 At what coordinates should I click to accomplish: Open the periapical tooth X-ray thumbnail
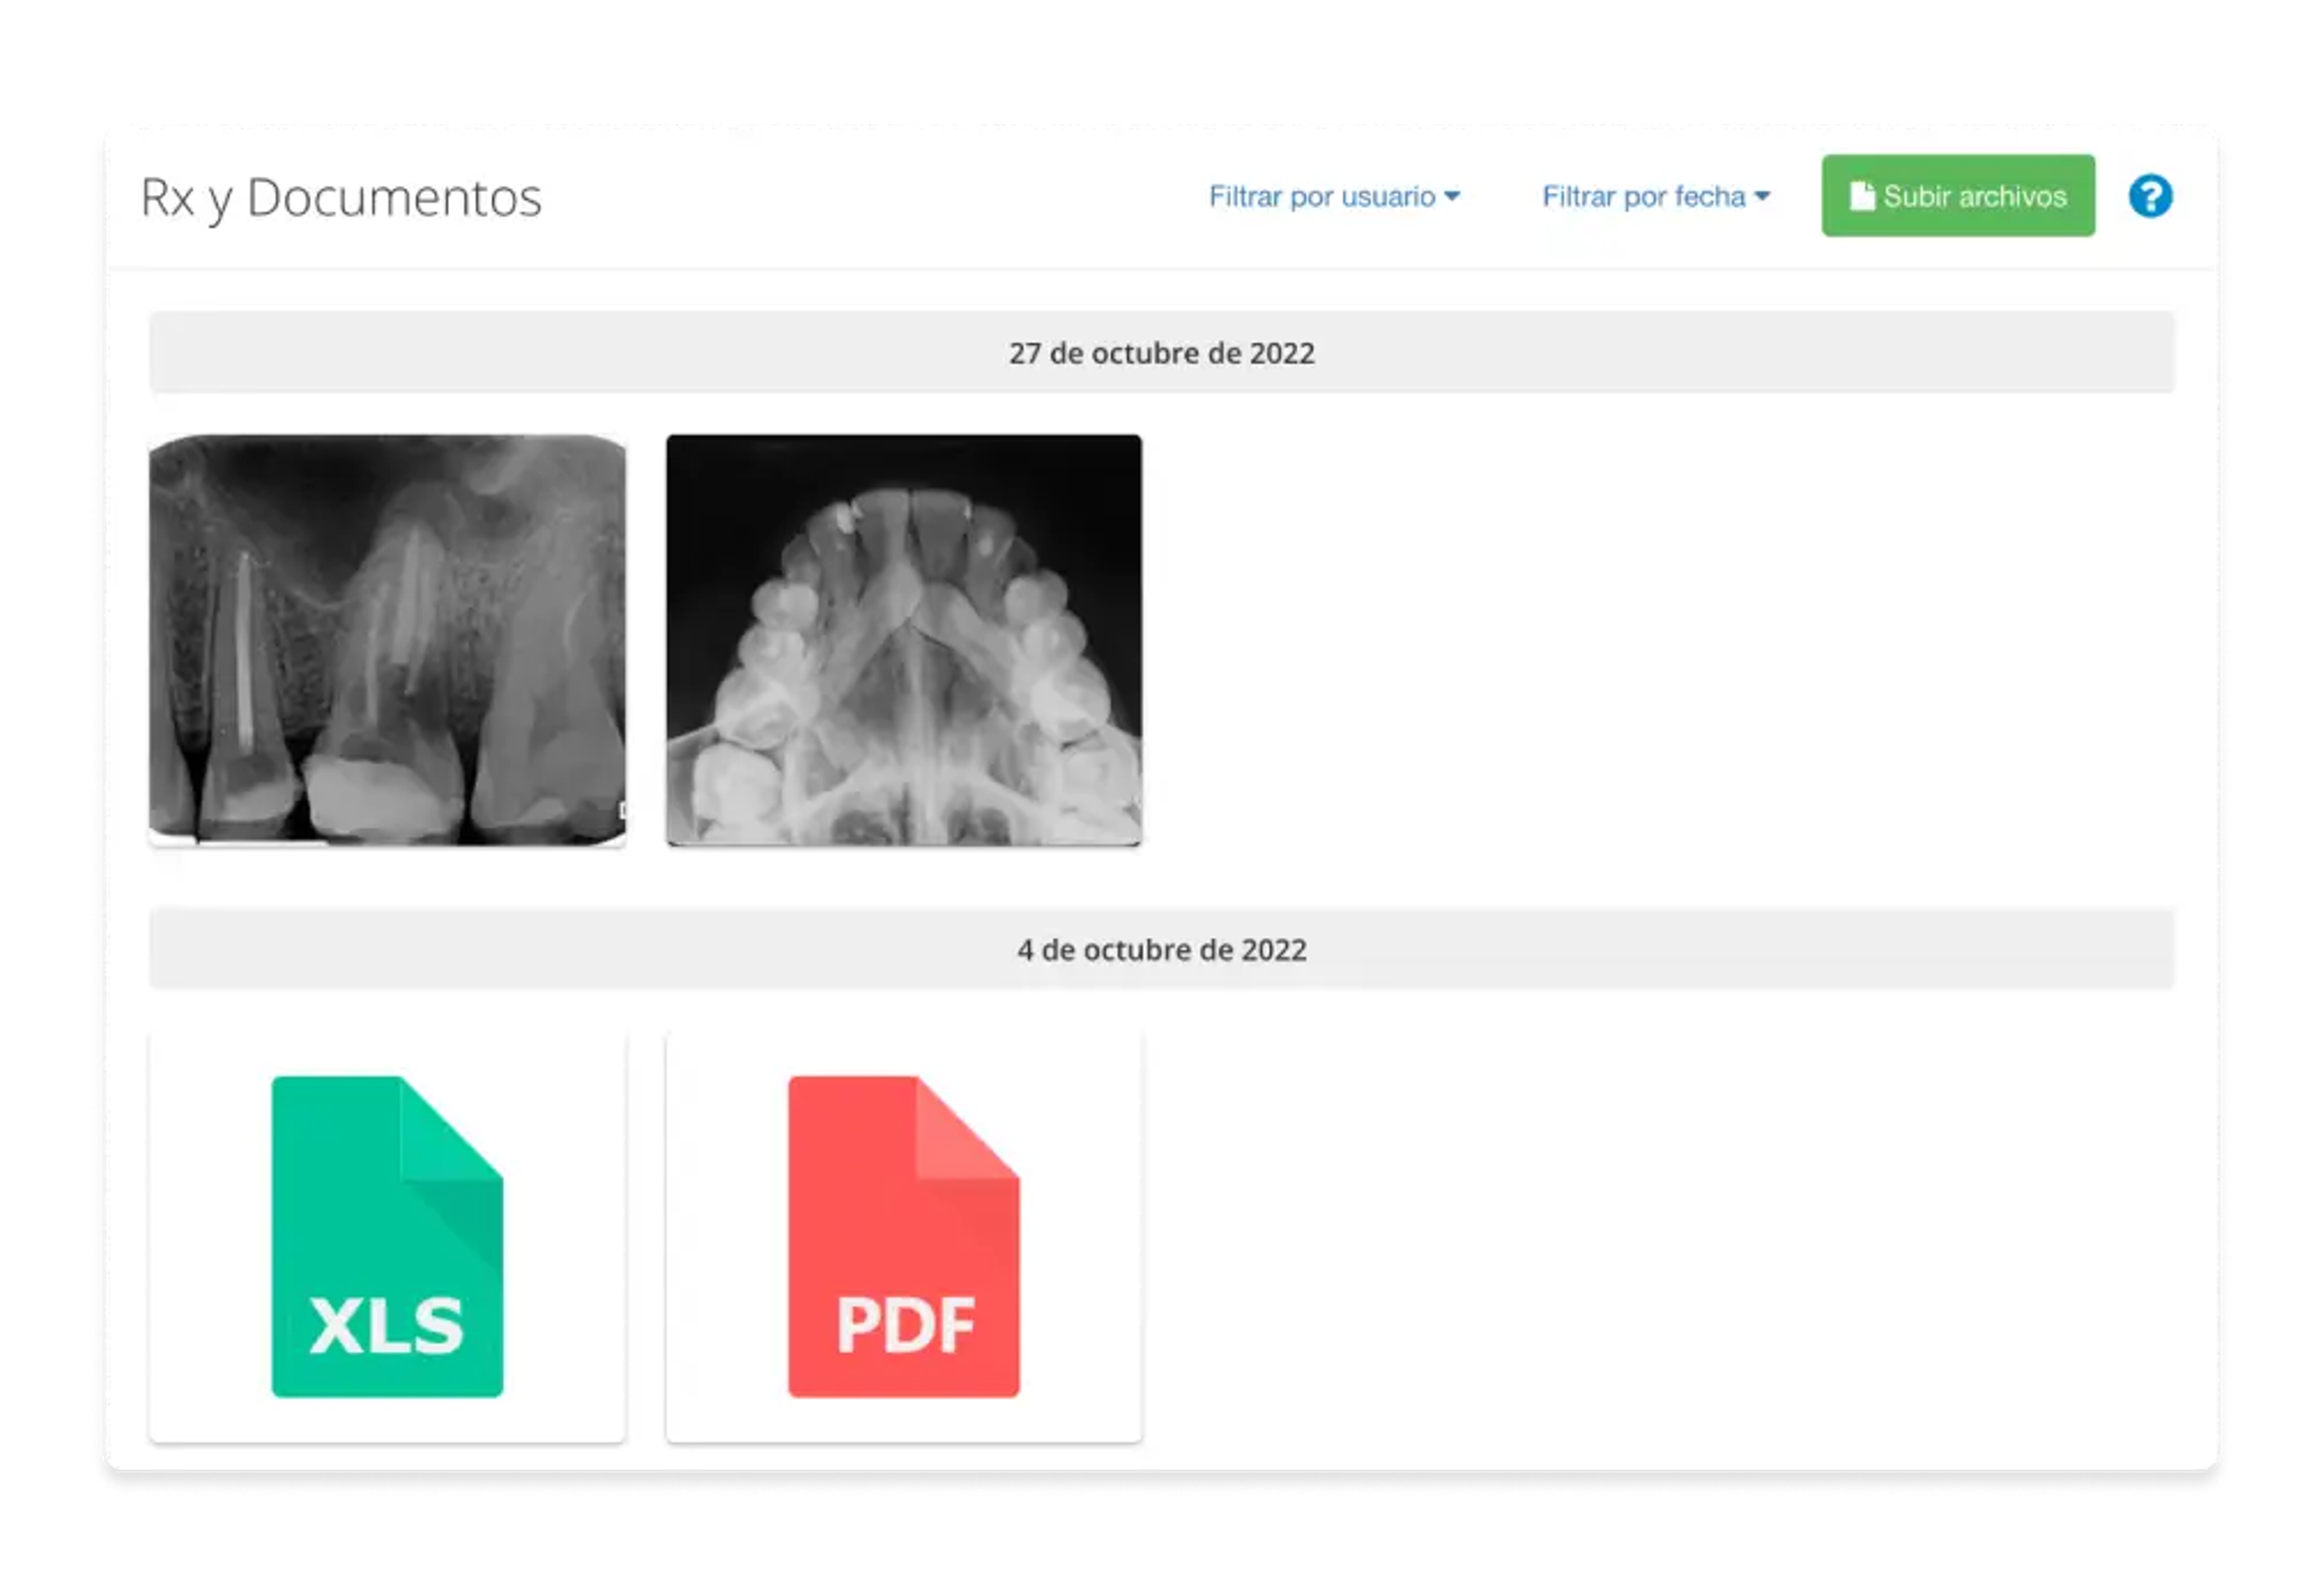click(387, 640)
